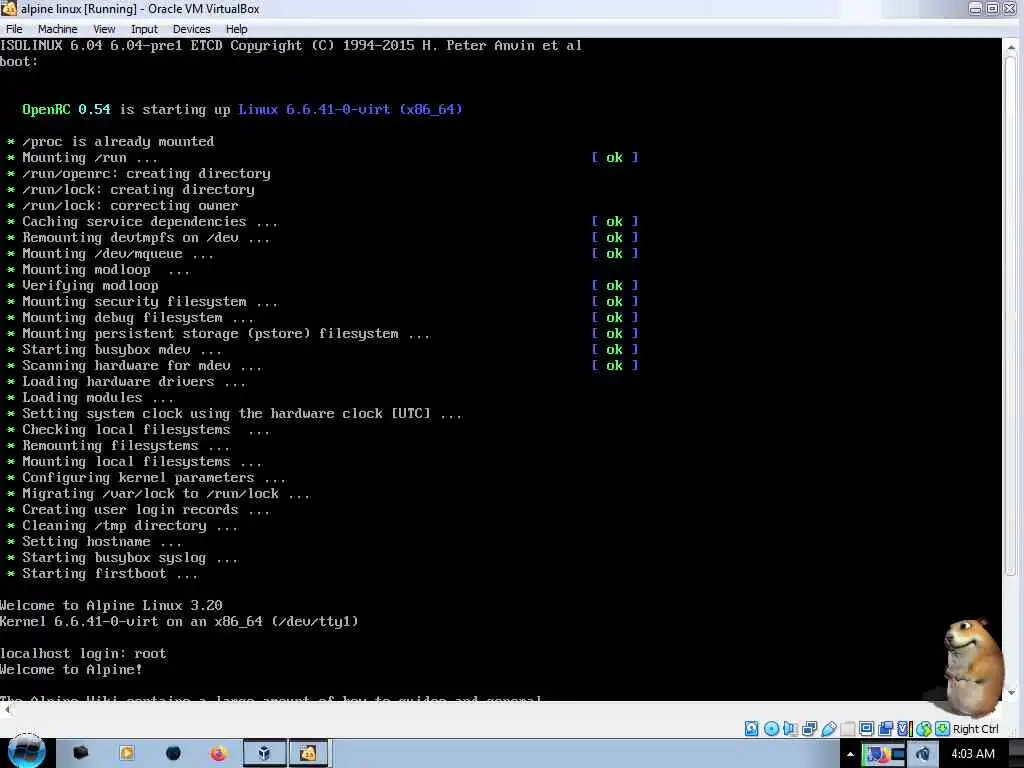Click the ok status for Scanning hardware for mdev
The image size is (1024, 768).
(615, 366)
